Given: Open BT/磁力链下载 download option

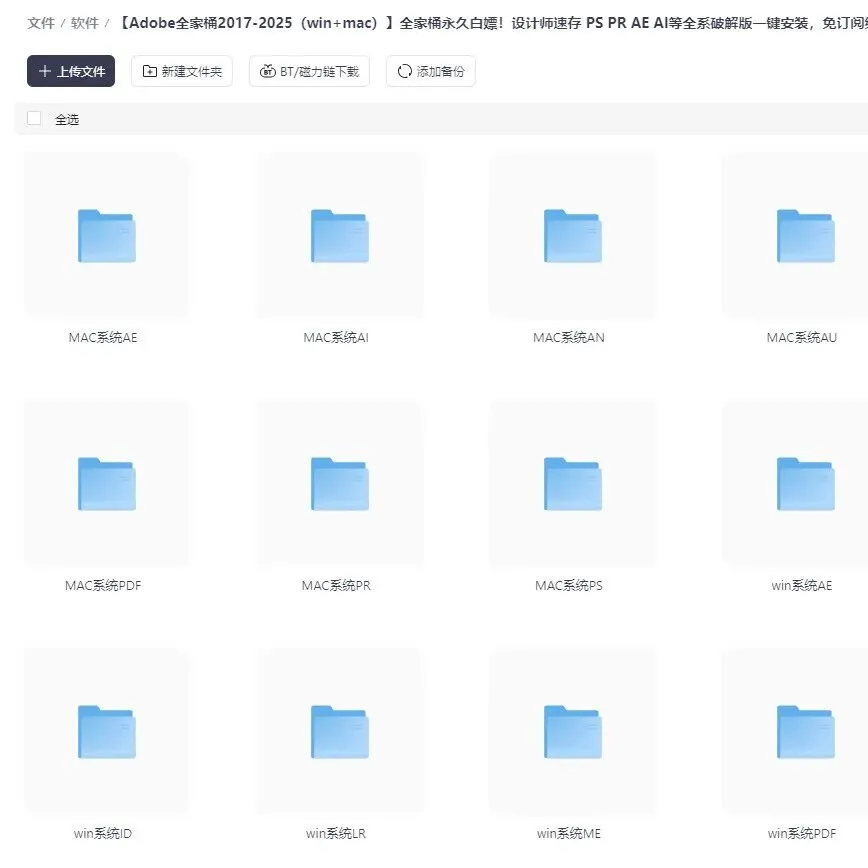Looking at the screenshot, I should click(309, 71).
